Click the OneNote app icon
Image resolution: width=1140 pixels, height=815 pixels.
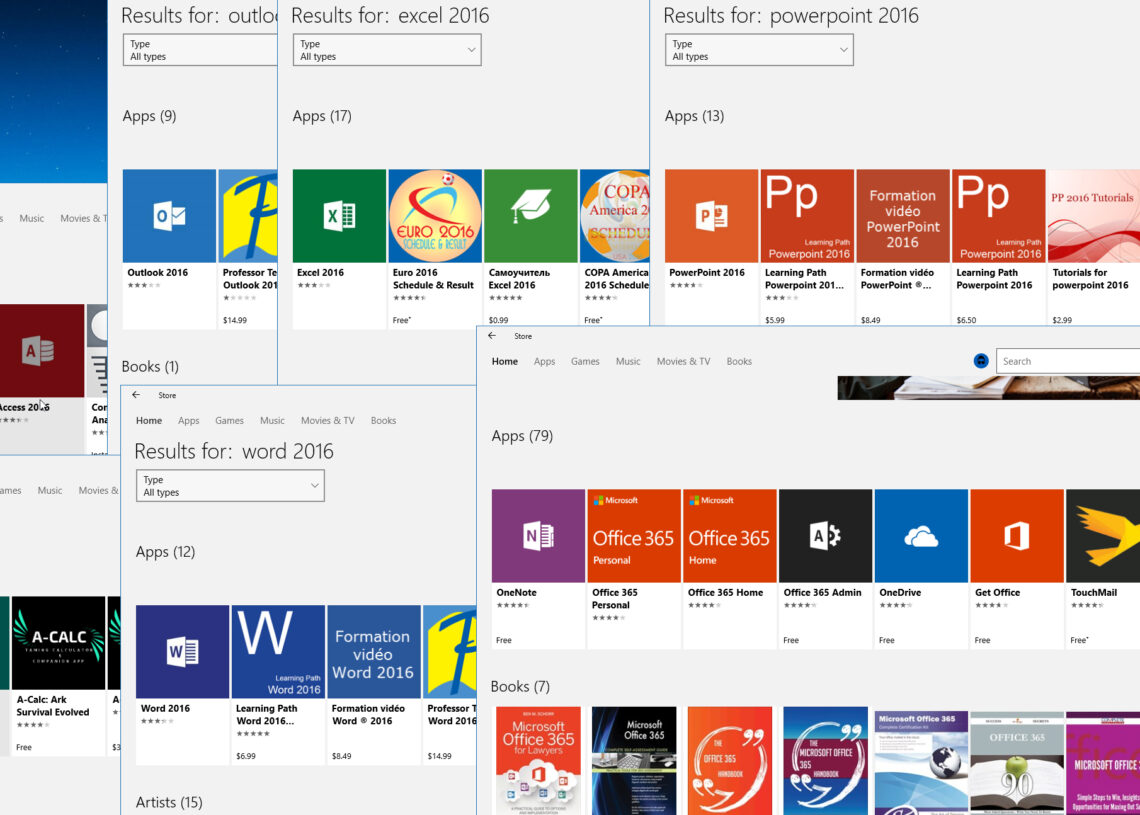point(538,535)
